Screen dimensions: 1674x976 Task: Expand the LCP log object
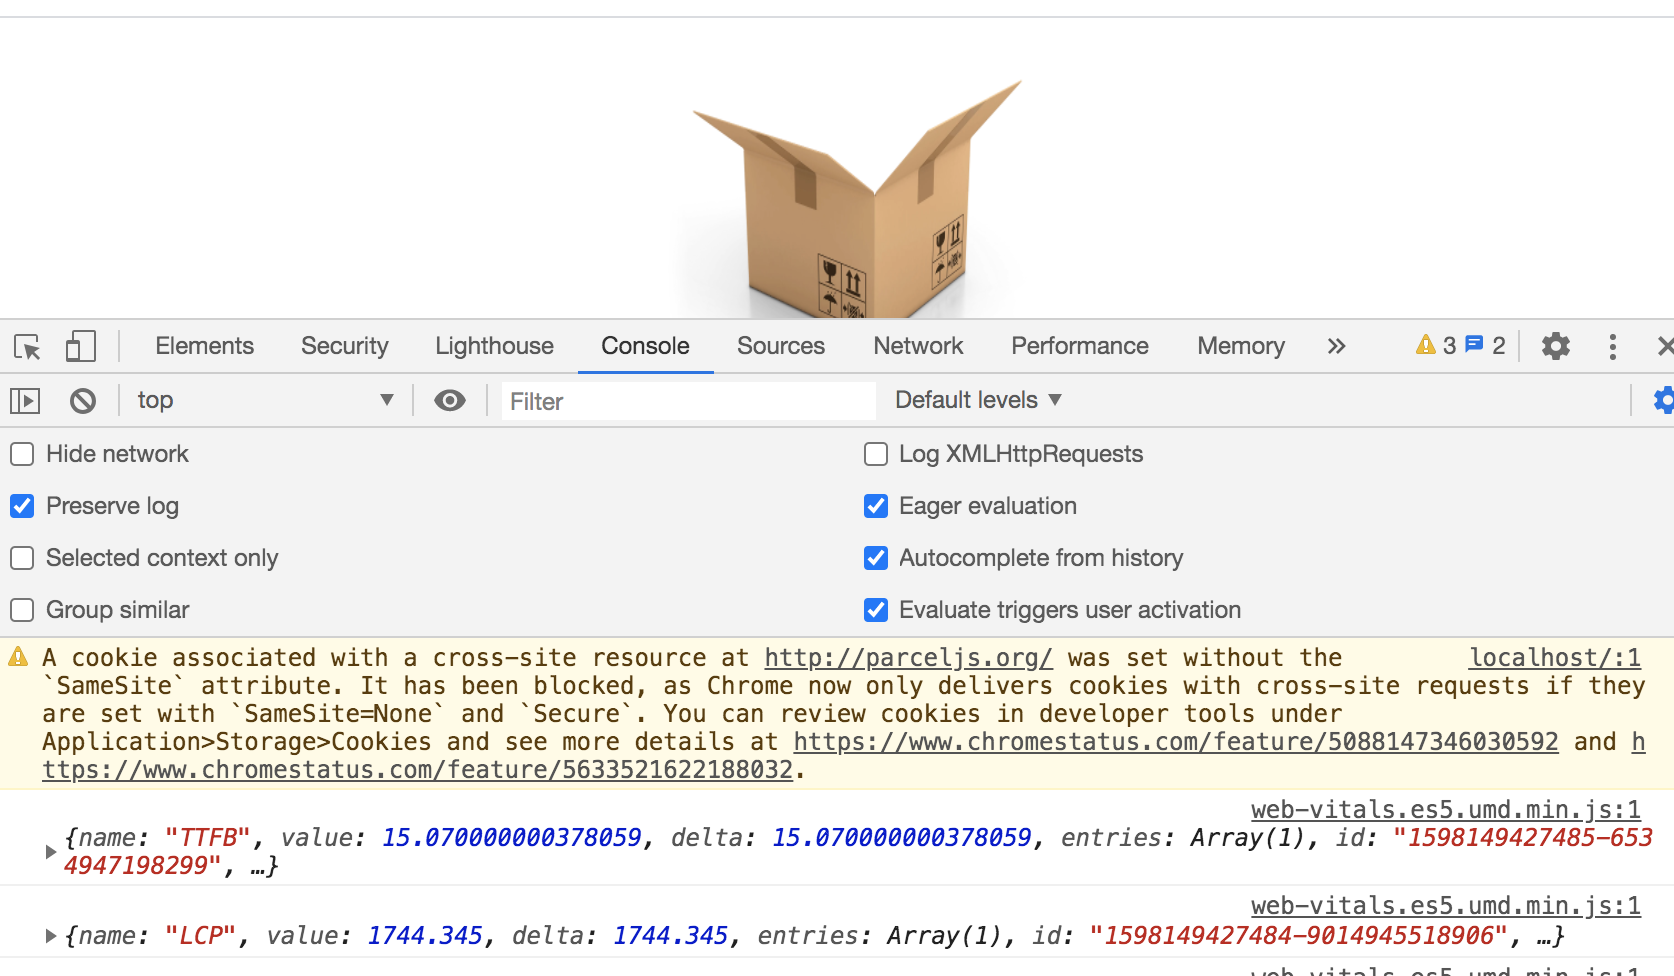coord(50,936)
